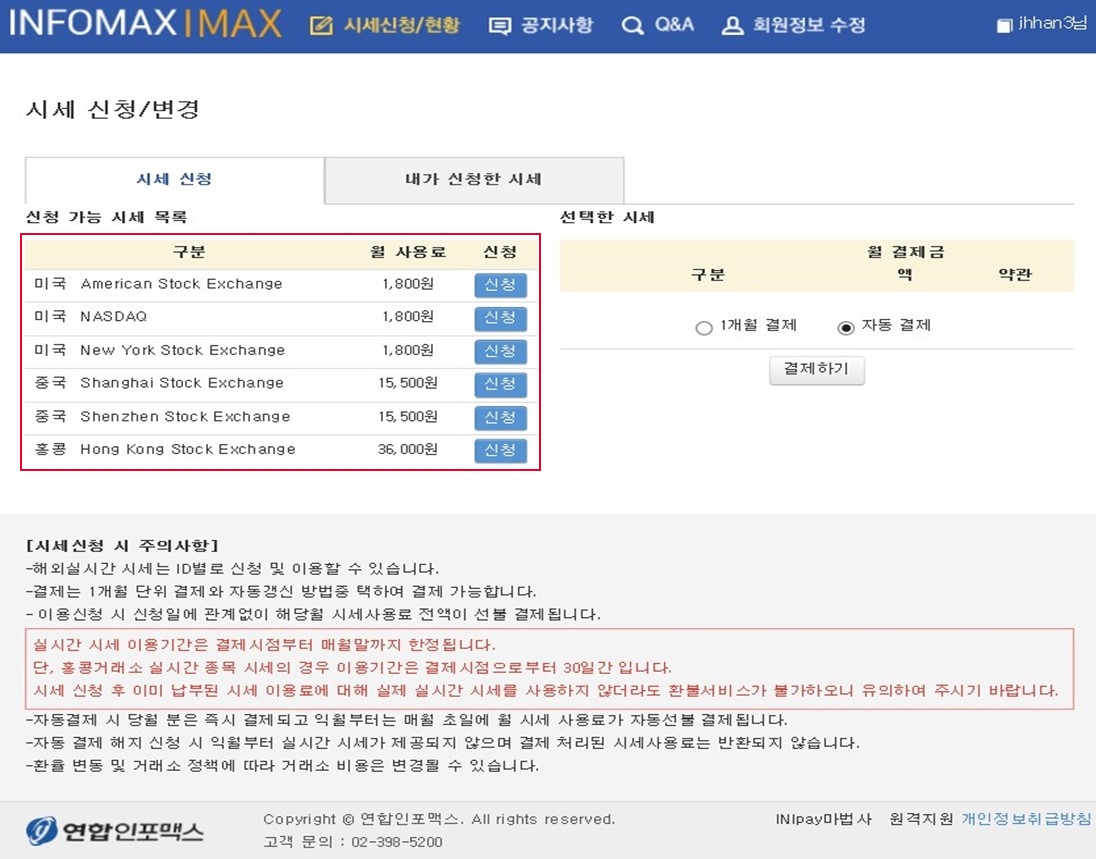Click the 15,500원 price in the Shanghai row

[x=408, y=383]
